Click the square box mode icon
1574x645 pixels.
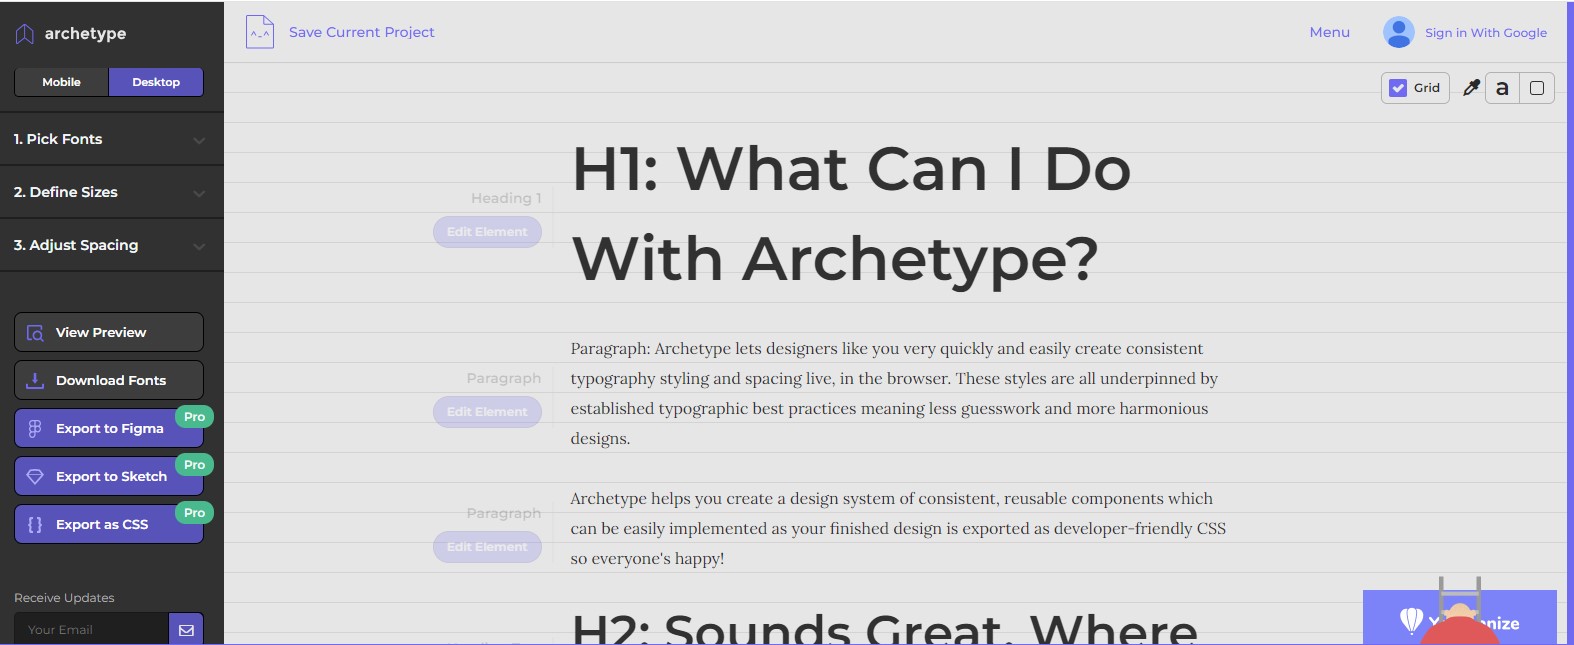coord(1537,88)
